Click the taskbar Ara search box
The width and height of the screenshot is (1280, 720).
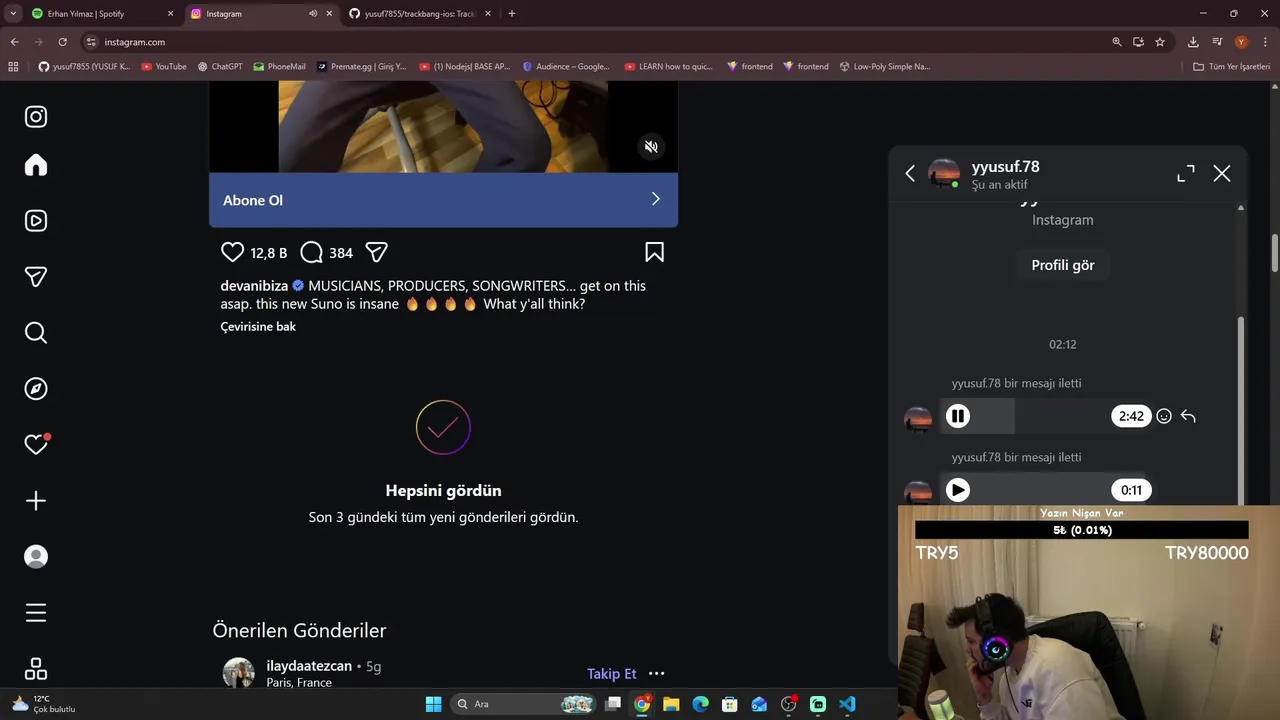click(522, 704)
